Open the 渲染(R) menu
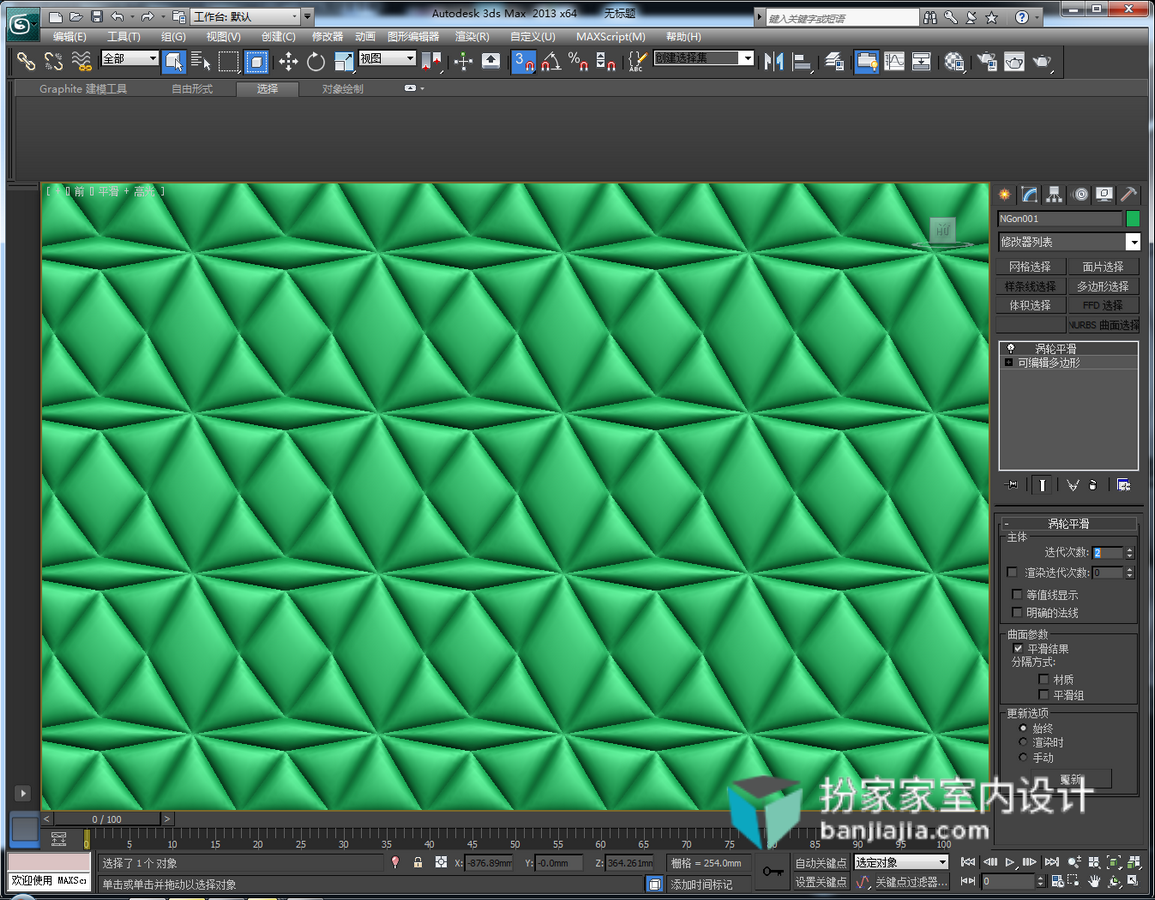This screenshot has width=1155, height=900. click(x=472, y=37)
